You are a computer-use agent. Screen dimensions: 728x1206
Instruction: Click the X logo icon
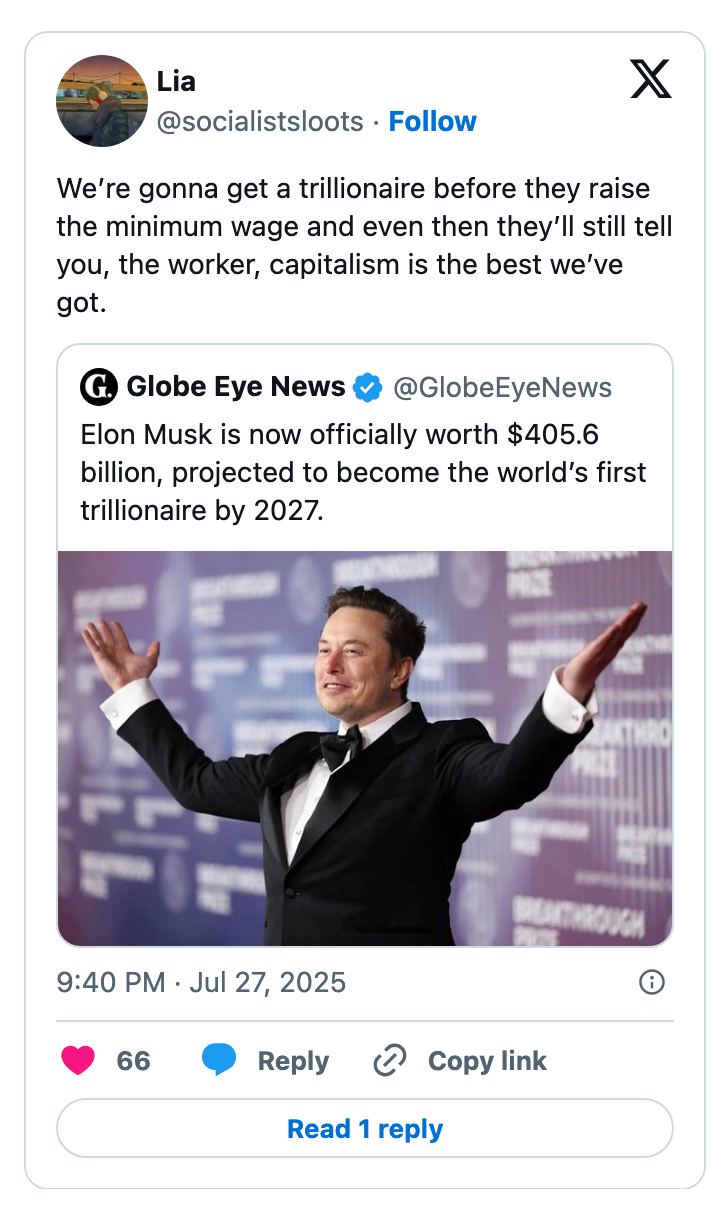651,79
